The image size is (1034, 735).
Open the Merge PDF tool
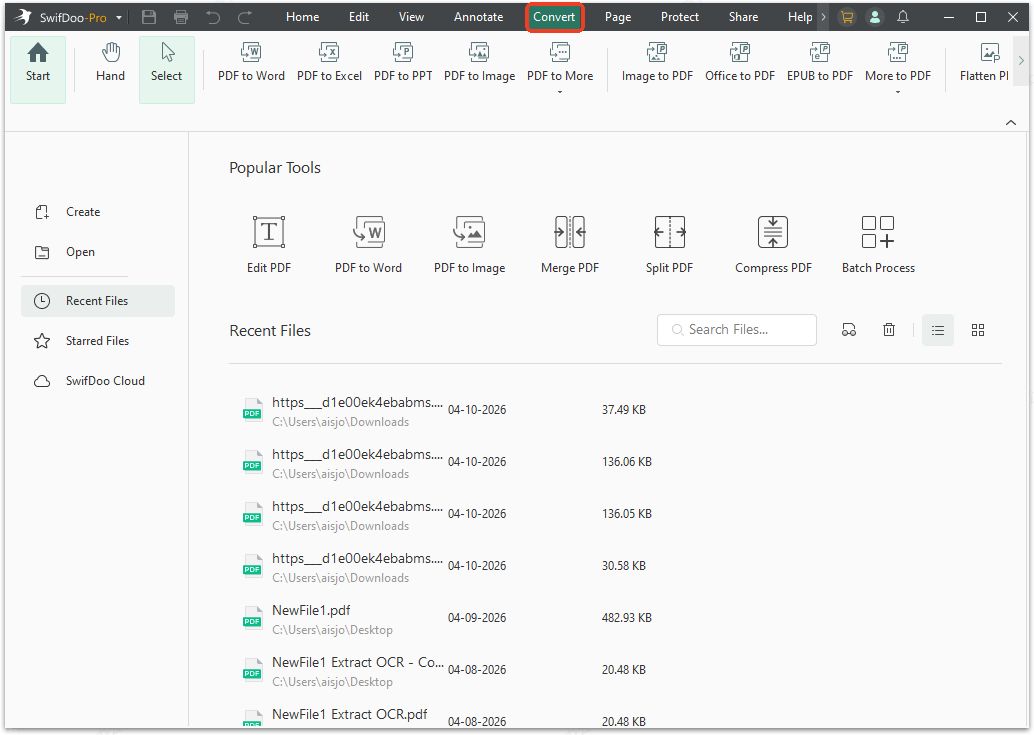569,243
